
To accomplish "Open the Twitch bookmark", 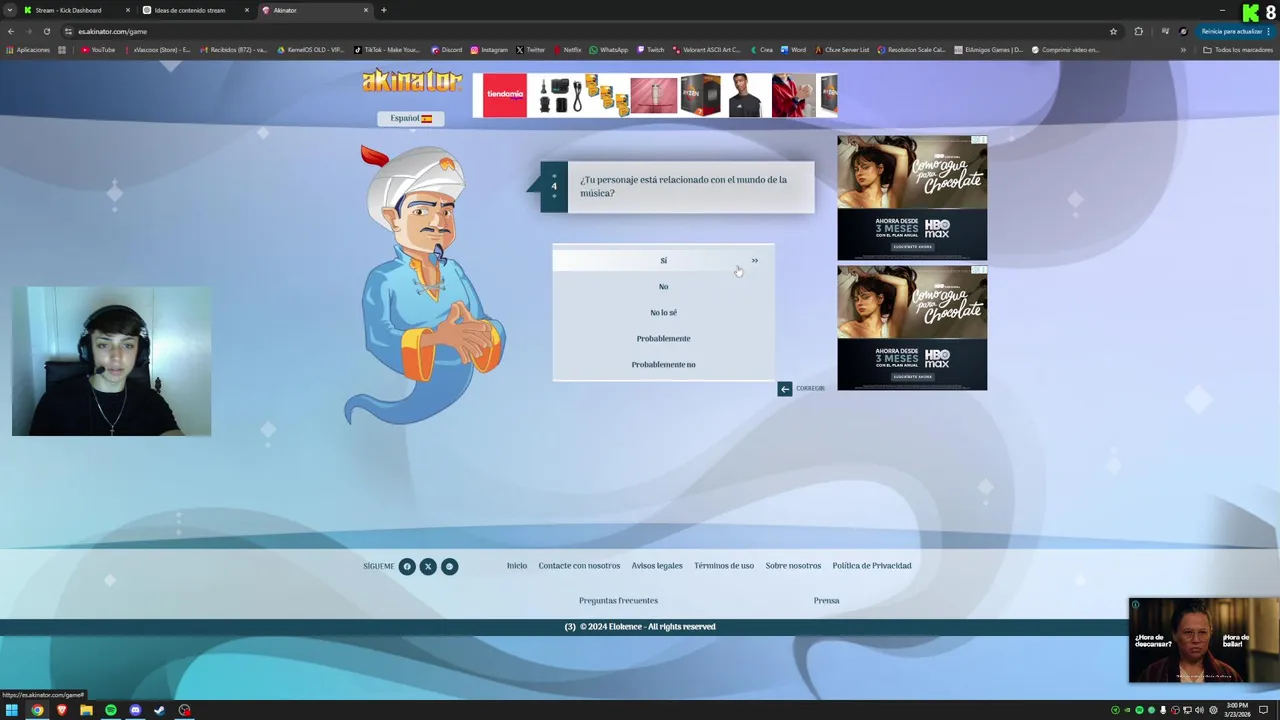I will (x=650, y=50).
